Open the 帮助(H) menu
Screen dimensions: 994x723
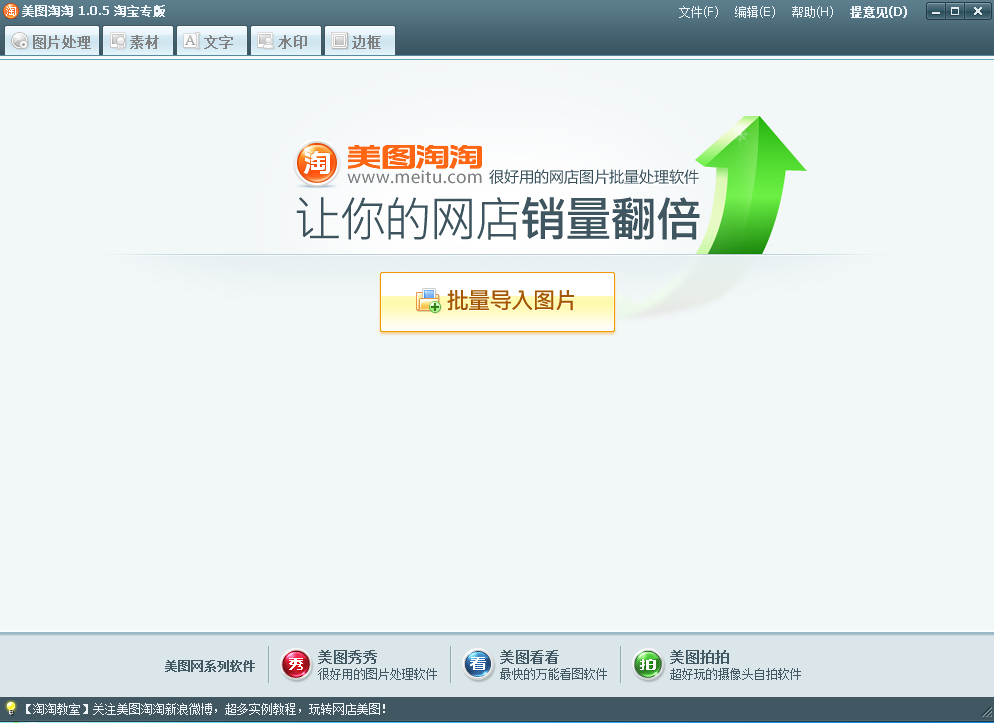click(812, 12)
